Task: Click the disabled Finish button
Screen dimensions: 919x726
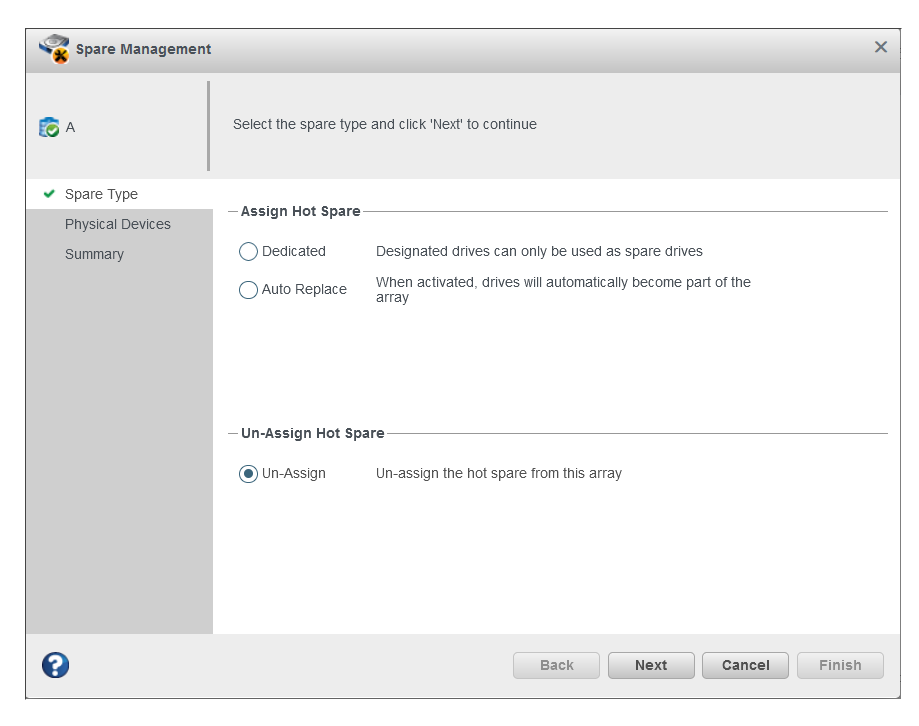Action: (840, 665)
